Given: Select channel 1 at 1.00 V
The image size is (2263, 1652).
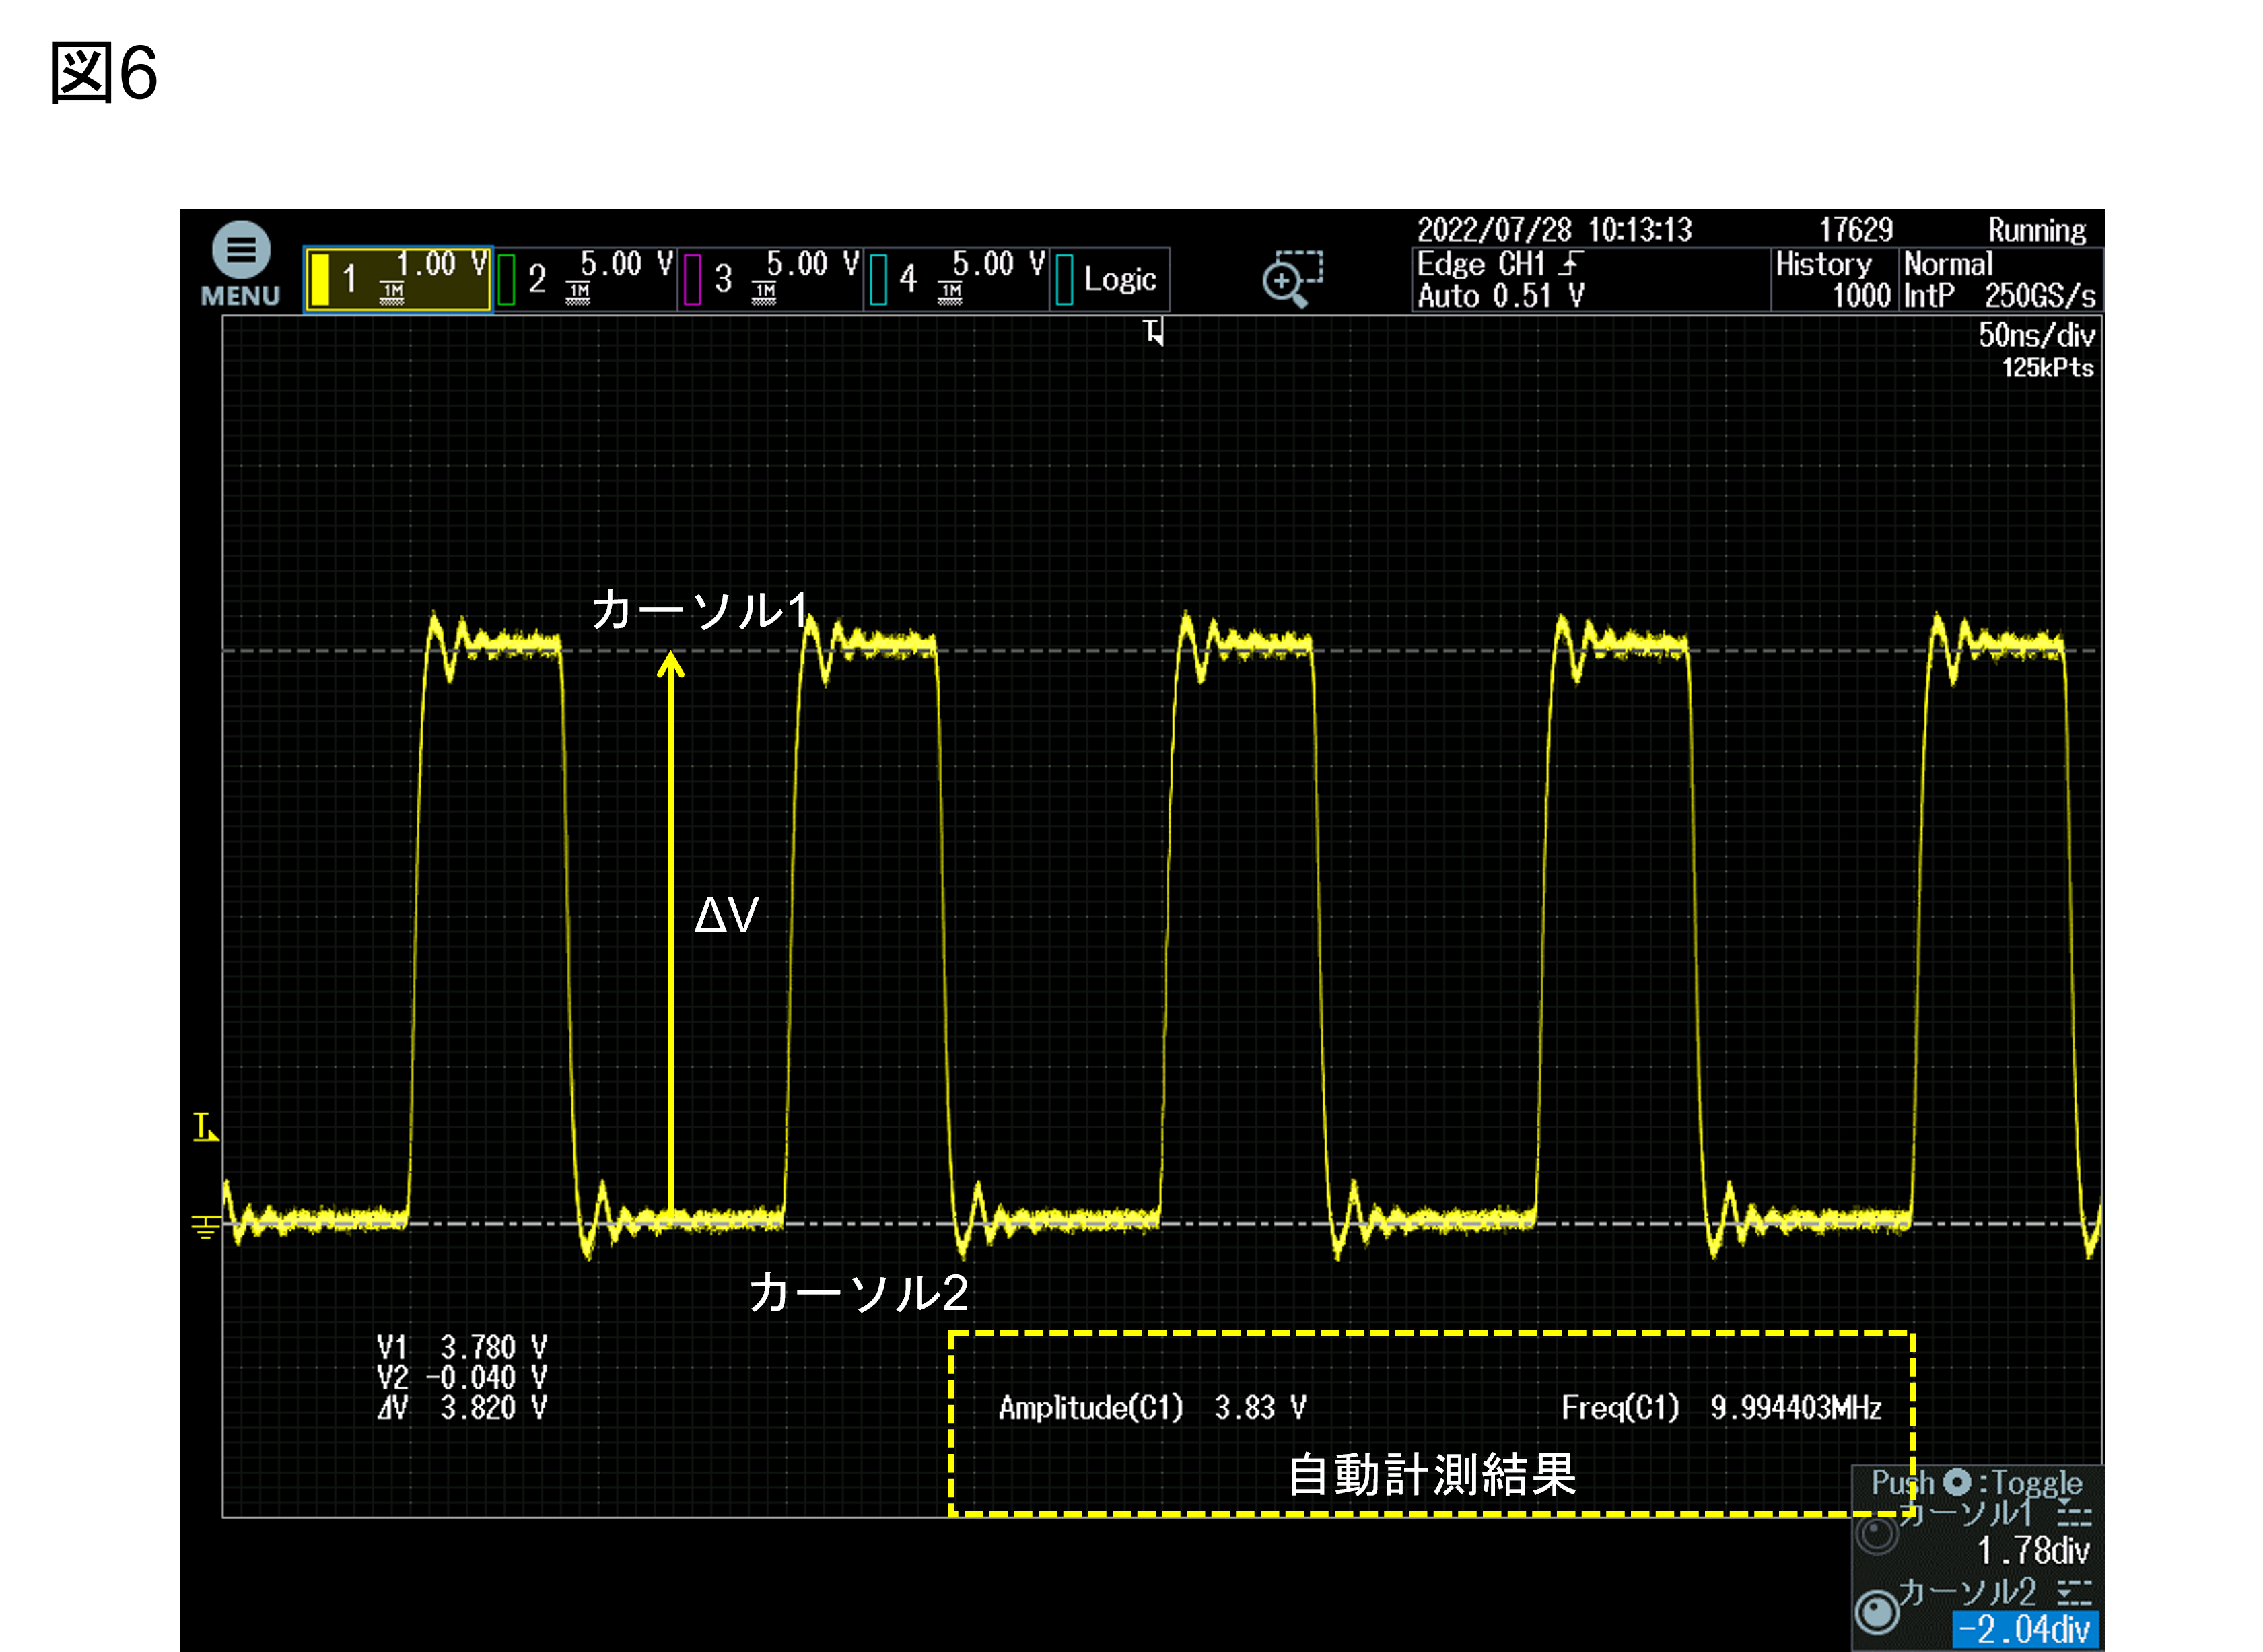Looking at the screenshot, I should pyautogui.click(x=398, y=279).
